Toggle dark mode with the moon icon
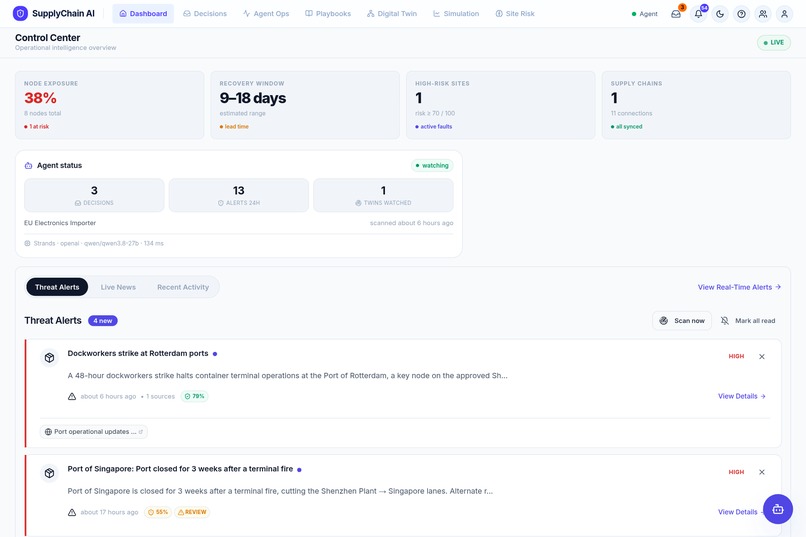806x537 pixels. point(720,14)
